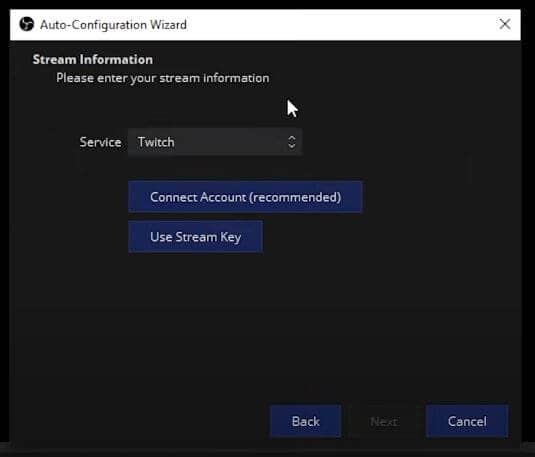The width and height of the screenshot is (535, 457).
Task: Pick stream key entry instead of account login
Action: point(196,237)
